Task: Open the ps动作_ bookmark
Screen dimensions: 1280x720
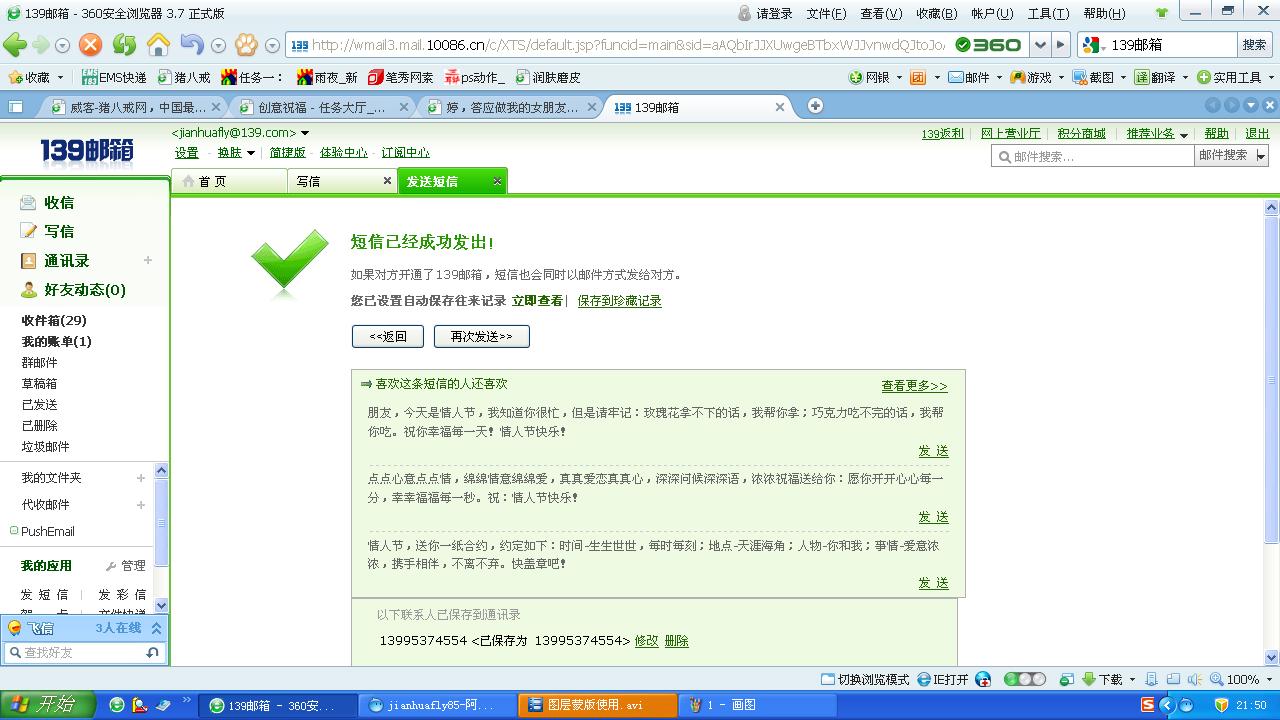Action: click(x=475, y=77)
